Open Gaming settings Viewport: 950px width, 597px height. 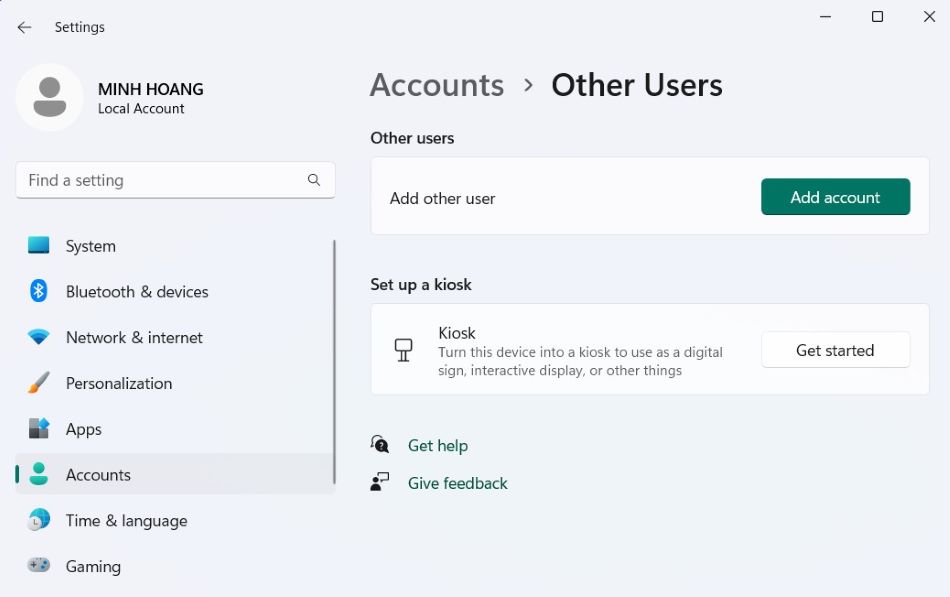coord(175,566)
